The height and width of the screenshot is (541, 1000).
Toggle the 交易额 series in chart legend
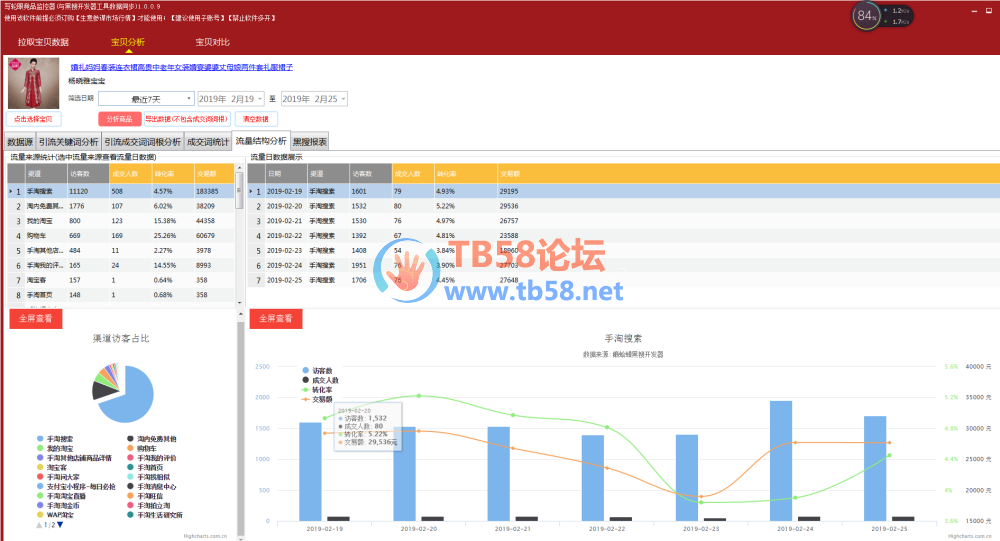click(x=317, y=399)
